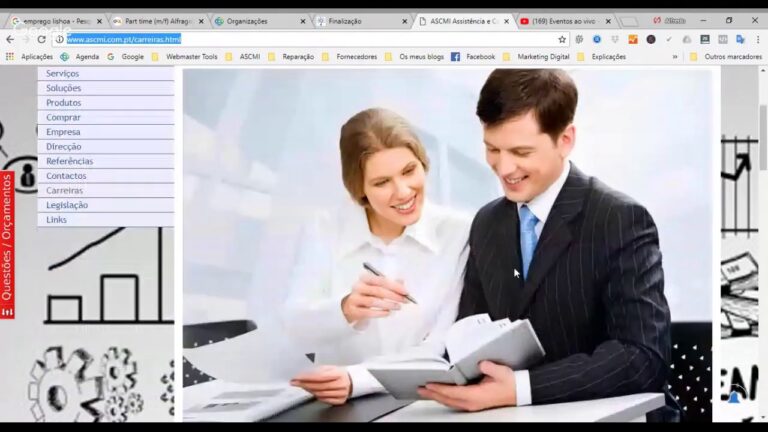Image resolution: width=768 pixels, height=432 pixels.
Task: Open the Outros marcadores bookmarks folder
Action: click(x=726, y=57)
